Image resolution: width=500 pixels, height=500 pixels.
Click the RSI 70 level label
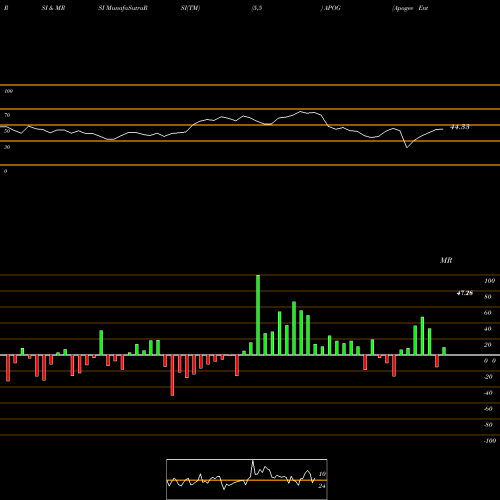click(x=7, y=115)
